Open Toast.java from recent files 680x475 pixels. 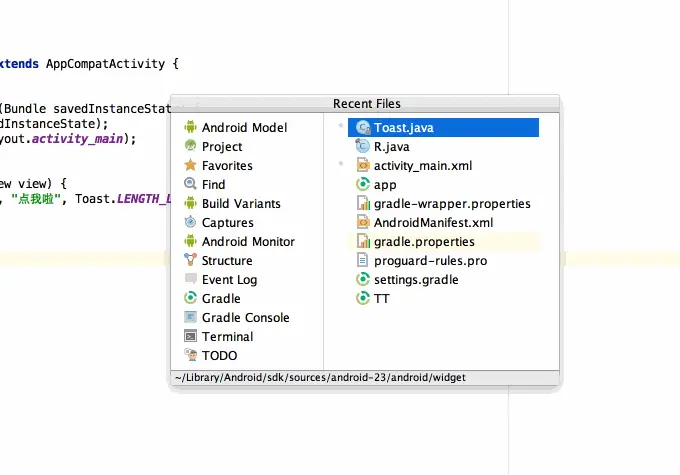[443, 128]
